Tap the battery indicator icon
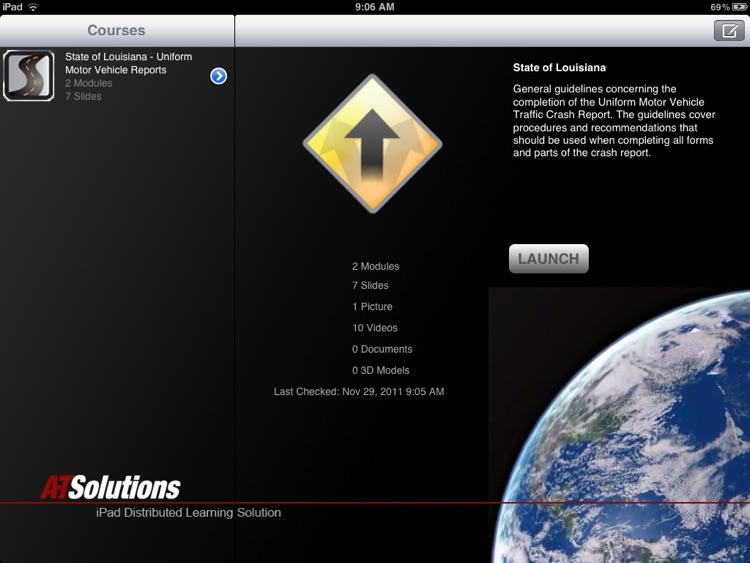 739,7
